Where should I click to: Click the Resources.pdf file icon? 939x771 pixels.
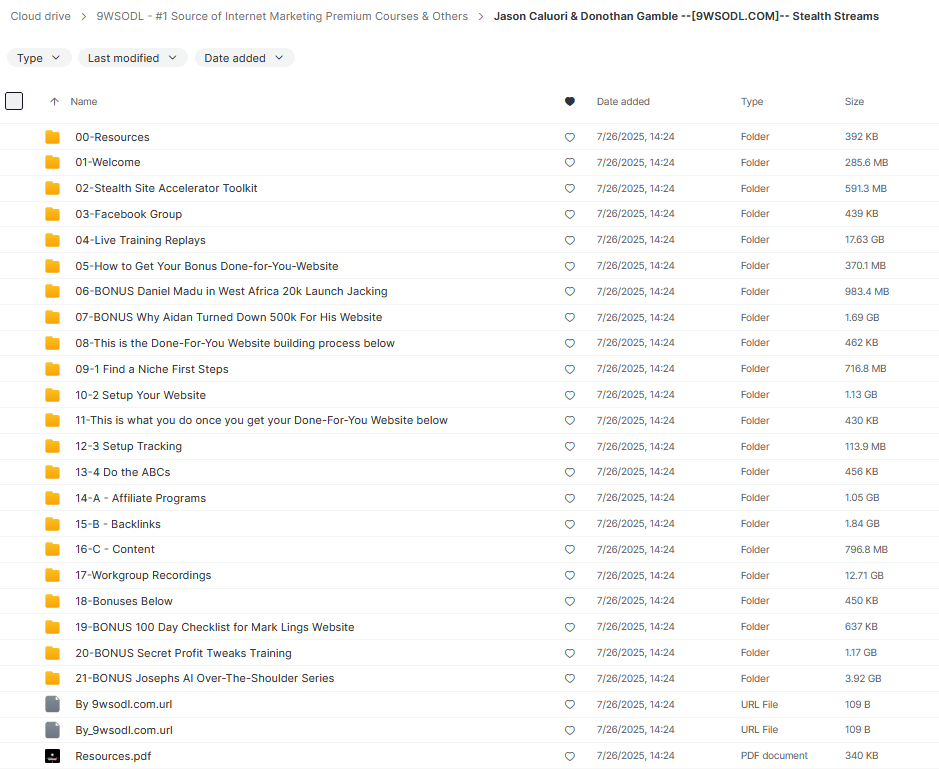coord(53,756)
